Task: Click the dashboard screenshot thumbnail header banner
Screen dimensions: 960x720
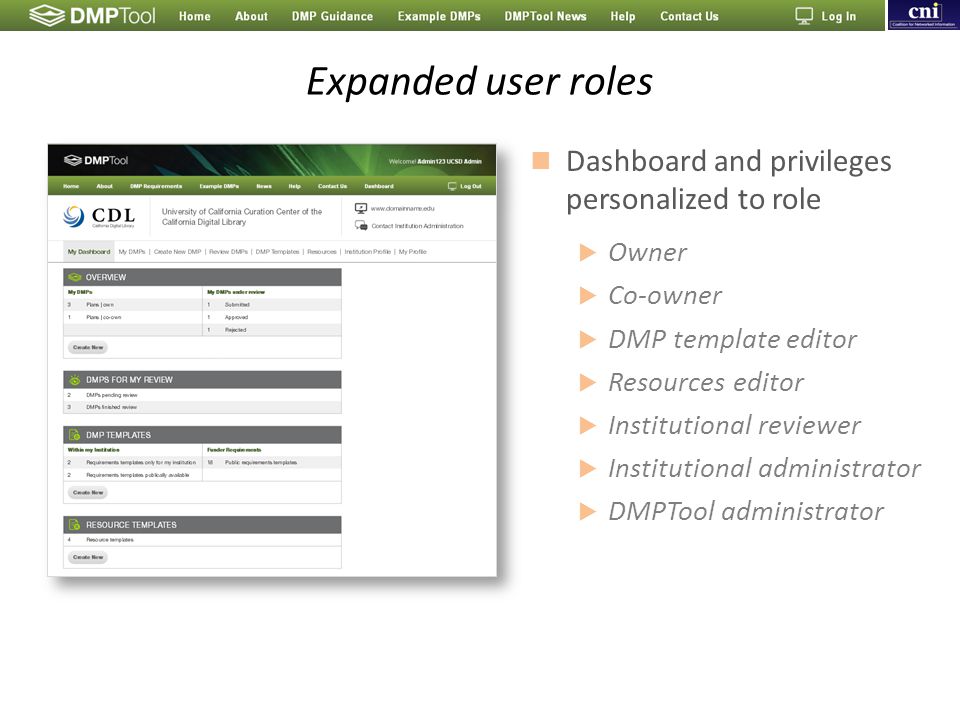Action: pyautogui.click(x=272, y=160)
